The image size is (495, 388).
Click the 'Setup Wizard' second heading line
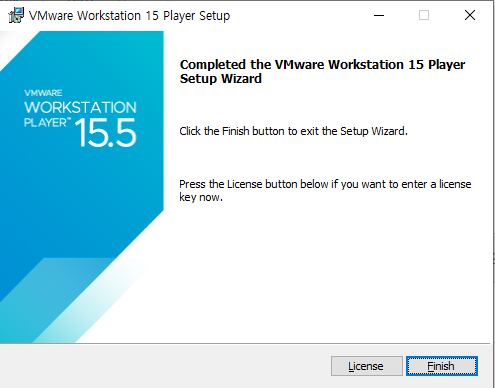(x=221, y=79)
